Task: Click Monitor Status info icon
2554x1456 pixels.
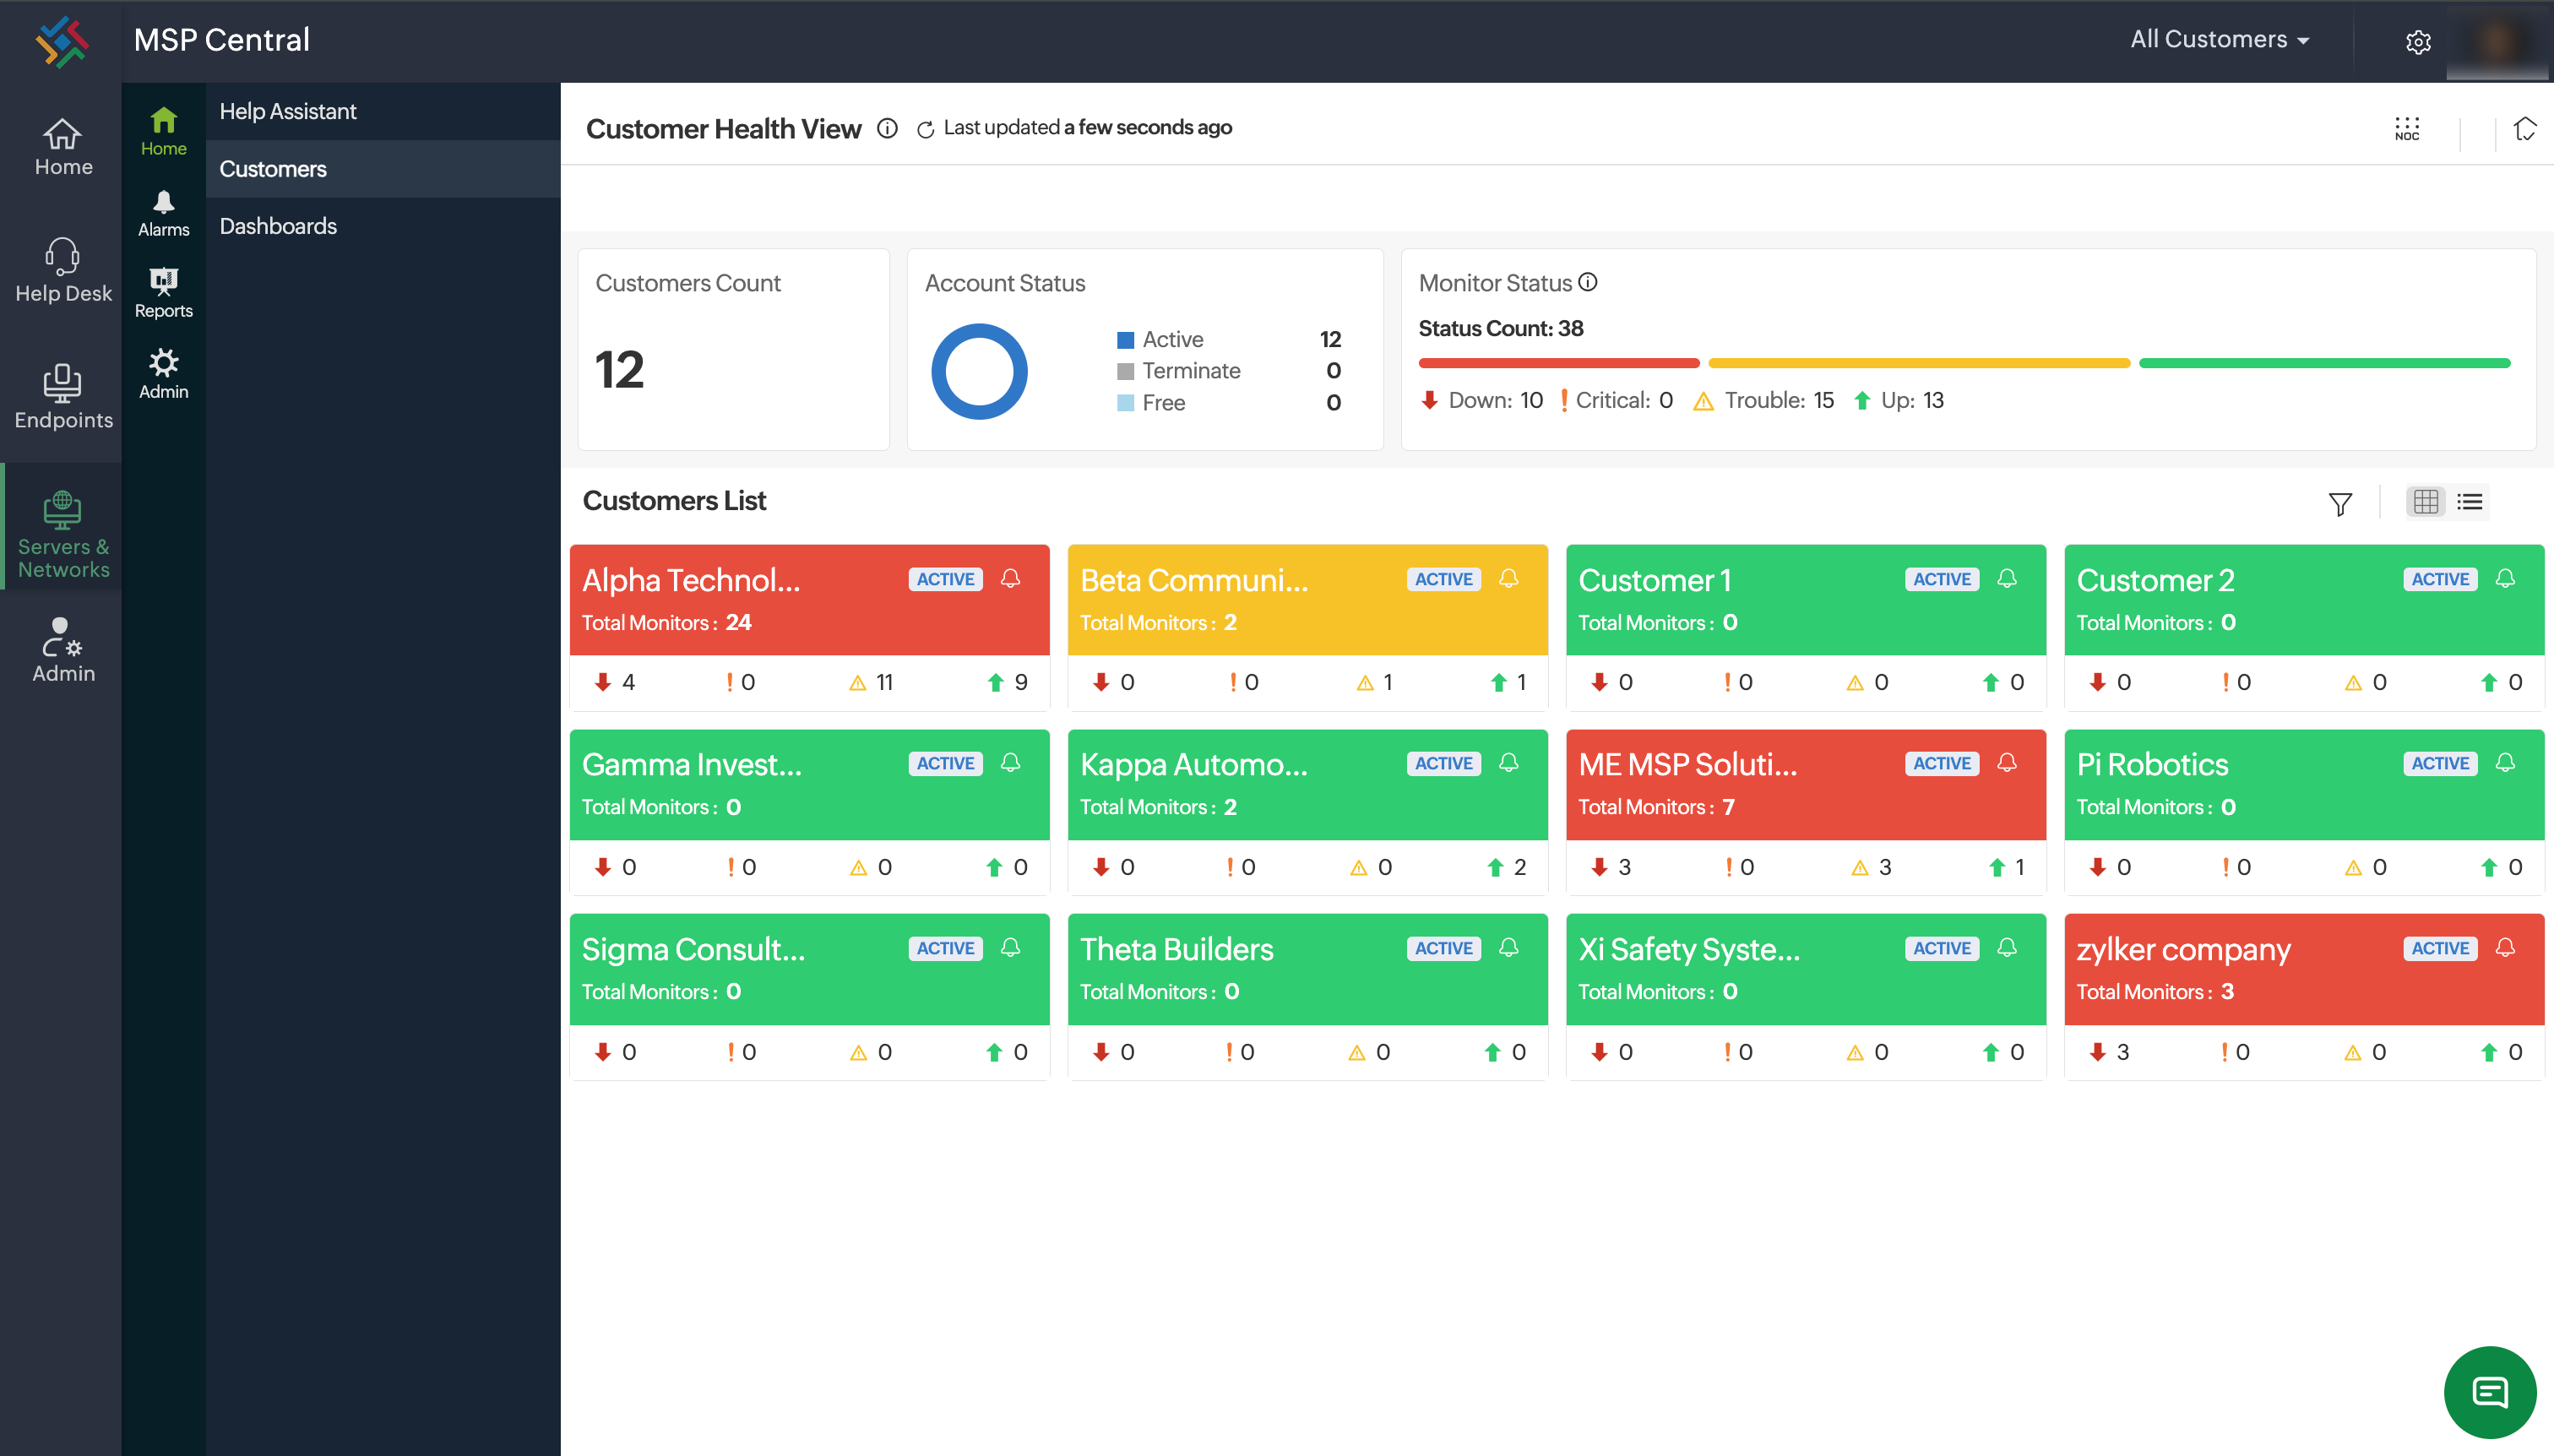Action: [1588, 283]
